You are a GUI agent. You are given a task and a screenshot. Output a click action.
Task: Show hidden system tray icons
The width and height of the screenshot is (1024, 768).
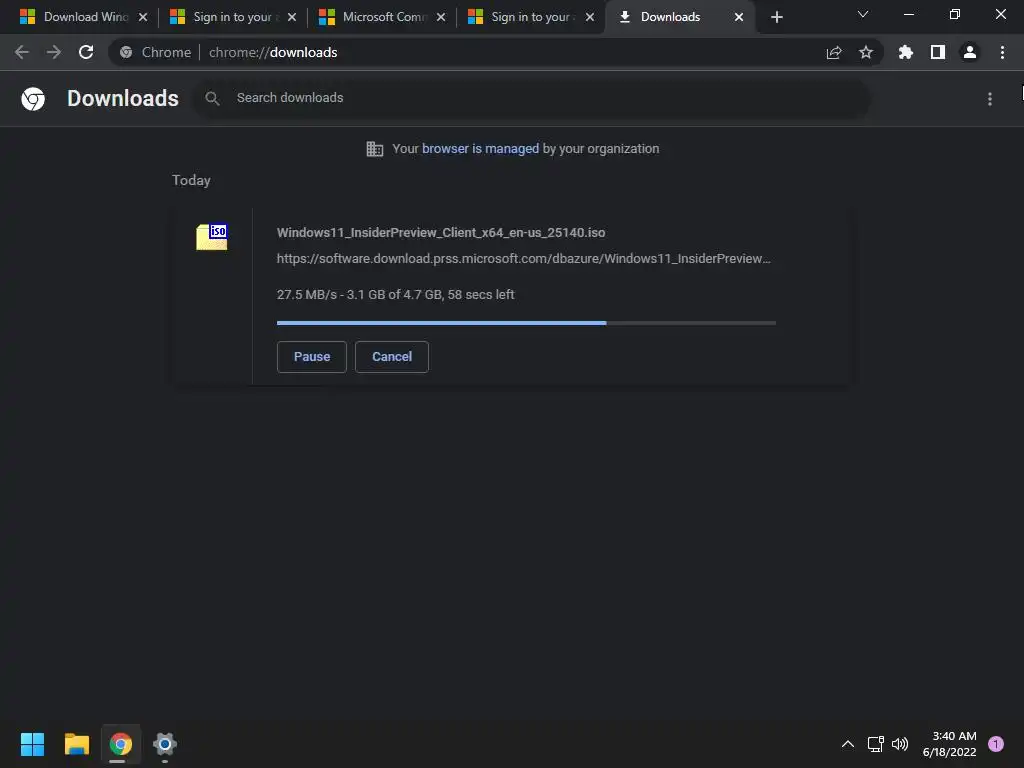pos(848,744)
